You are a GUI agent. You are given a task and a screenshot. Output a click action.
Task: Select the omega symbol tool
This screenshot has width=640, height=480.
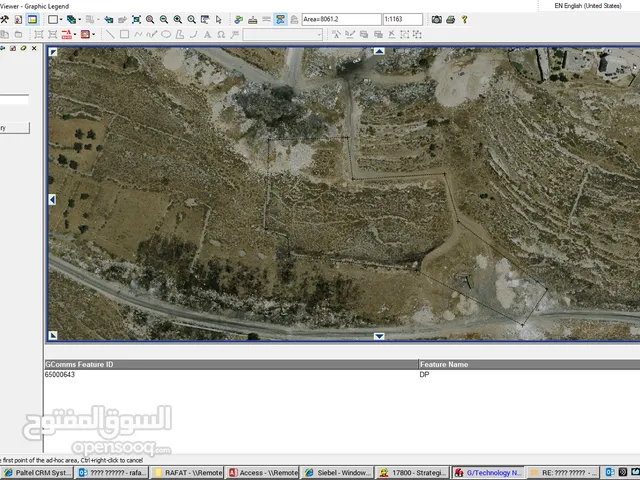[221, 34]
